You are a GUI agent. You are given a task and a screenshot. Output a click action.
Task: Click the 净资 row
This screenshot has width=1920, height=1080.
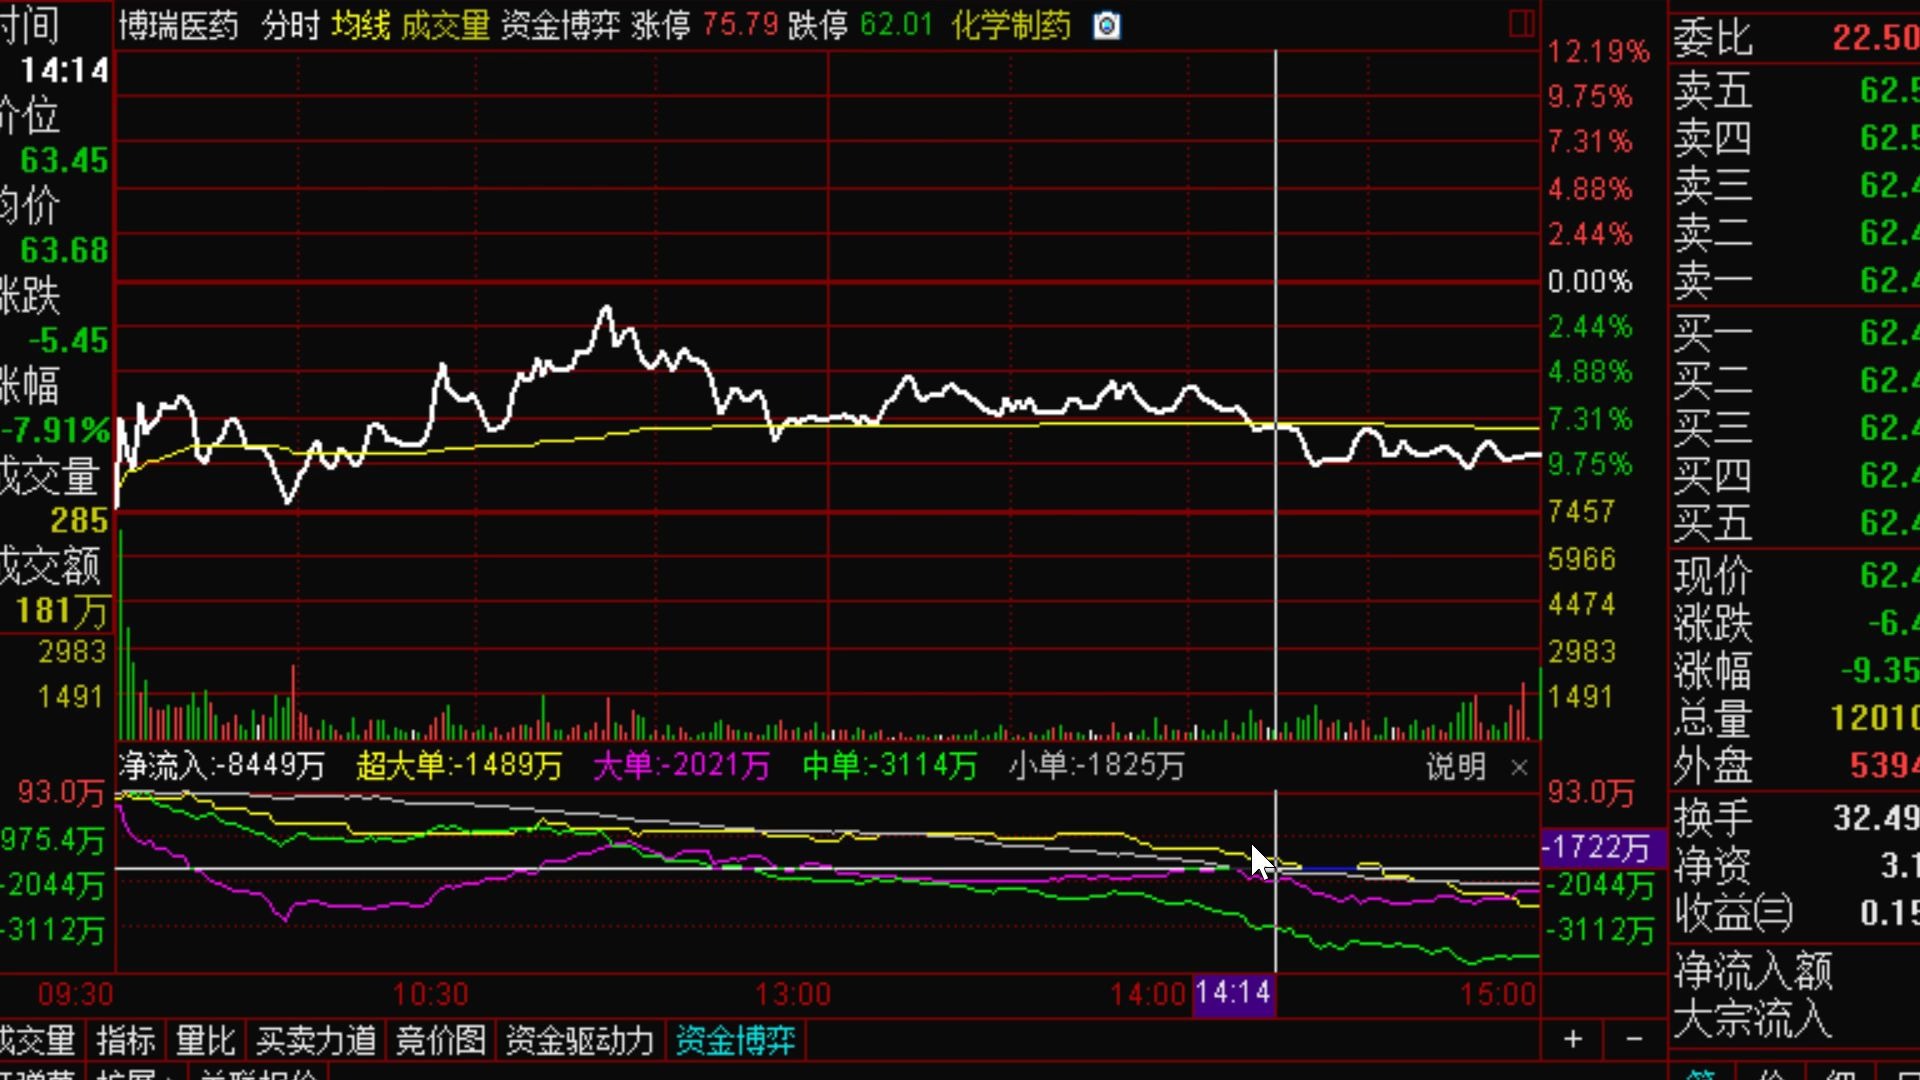click(1795, 866)
